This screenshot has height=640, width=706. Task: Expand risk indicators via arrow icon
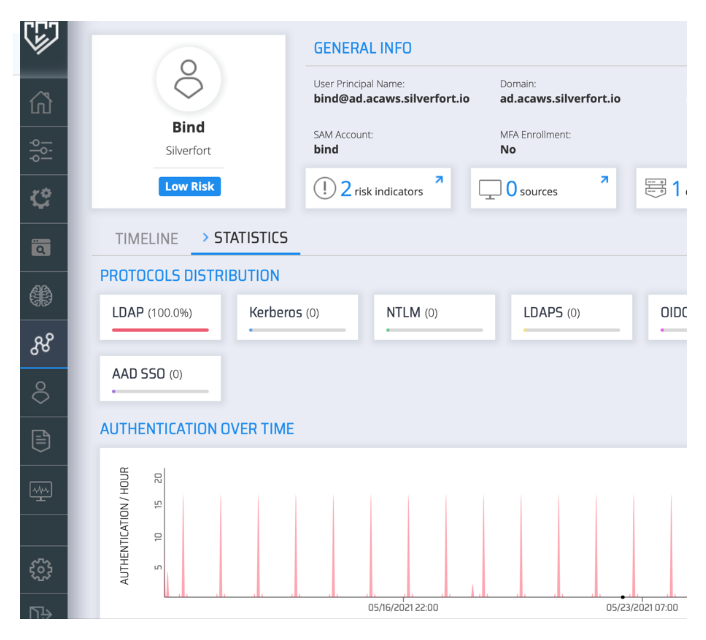click(x=438, y=180)
